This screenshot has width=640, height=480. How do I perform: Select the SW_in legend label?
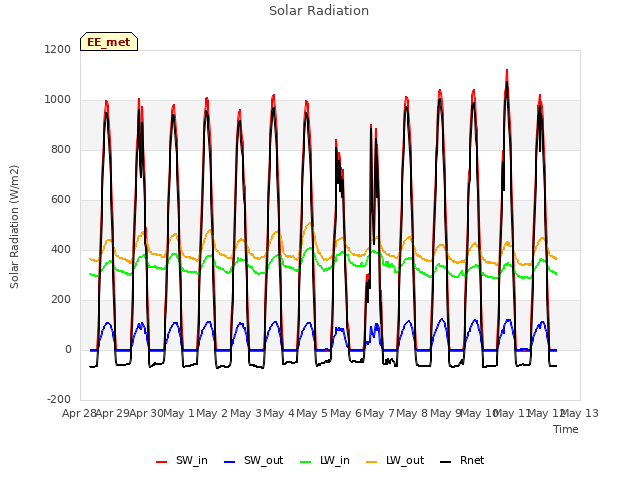coord(192,460)
